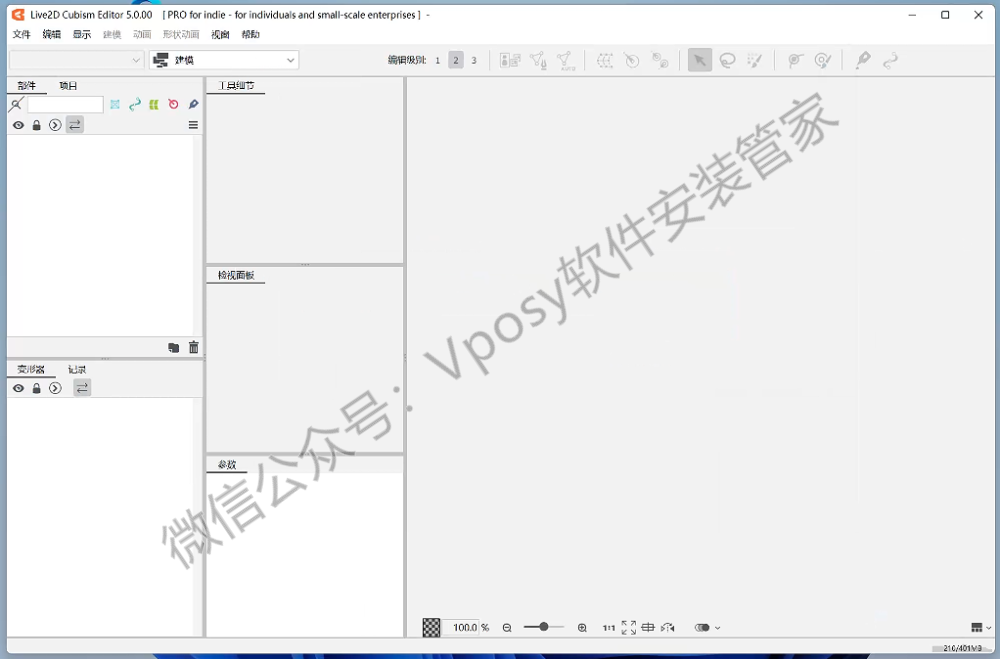Click the 参数 panel tab

pyautogui.click(x=226, y=464)
